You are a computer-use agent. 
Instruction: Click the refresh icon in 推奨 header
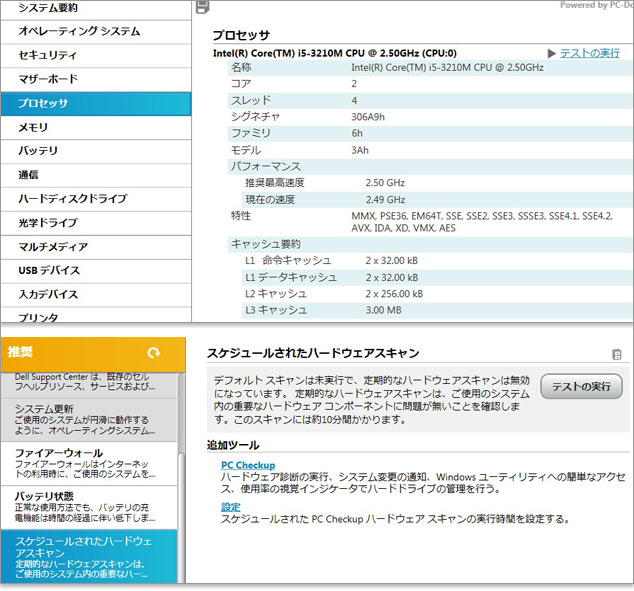(153, 353)
